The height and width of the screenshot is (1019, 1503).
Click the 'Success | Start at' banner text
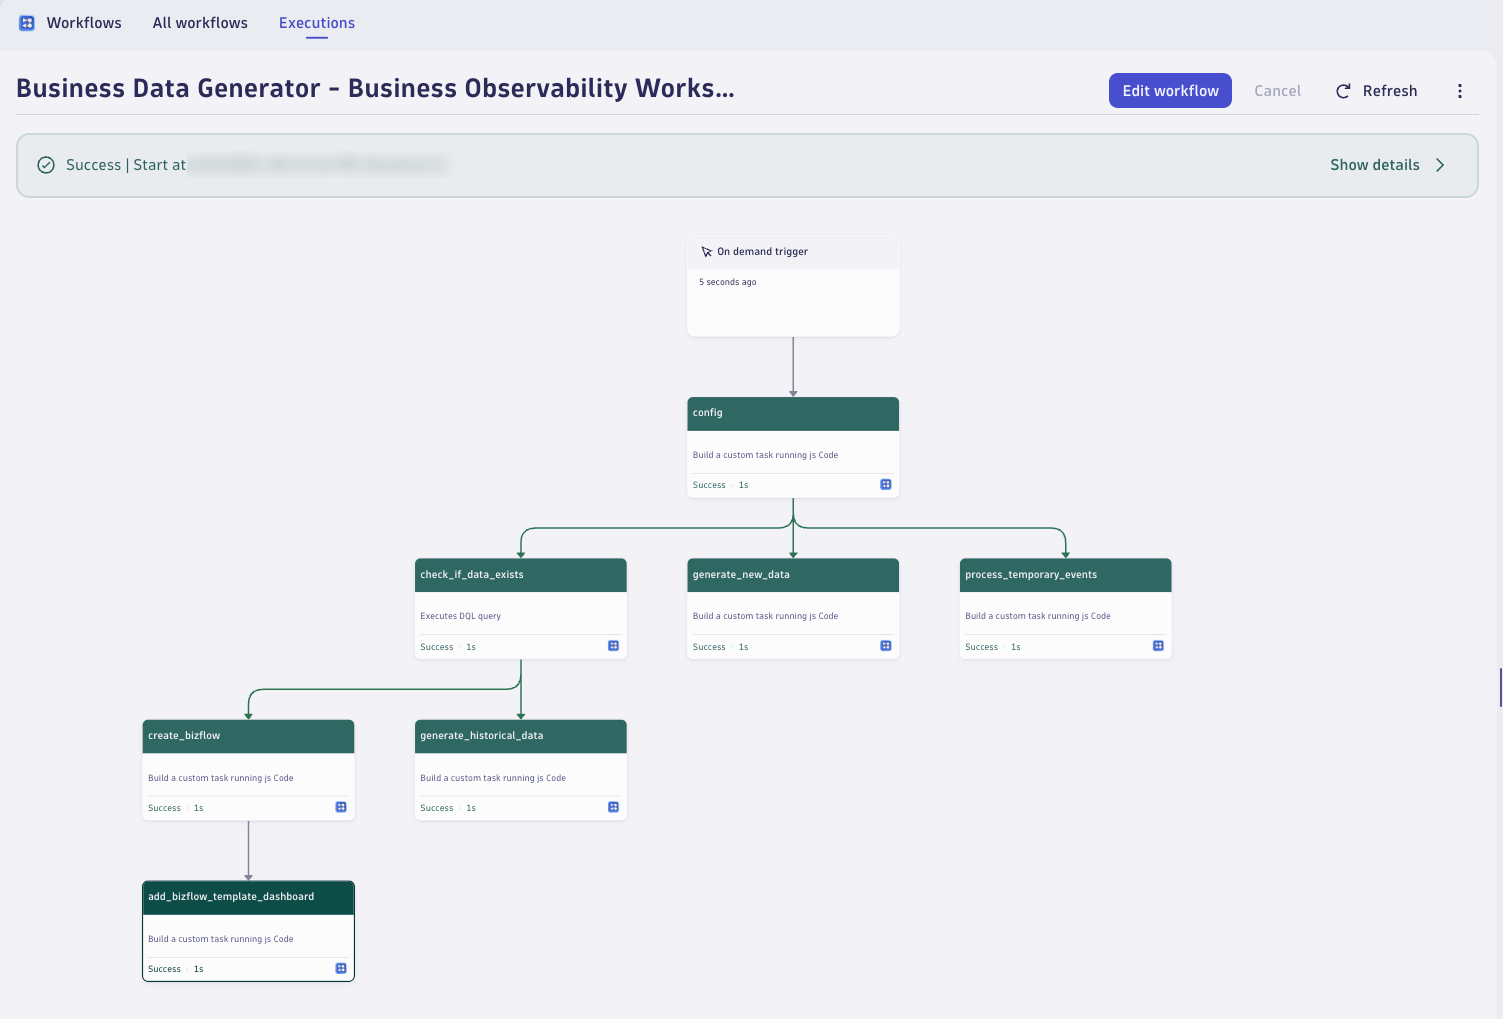(126, 165)
